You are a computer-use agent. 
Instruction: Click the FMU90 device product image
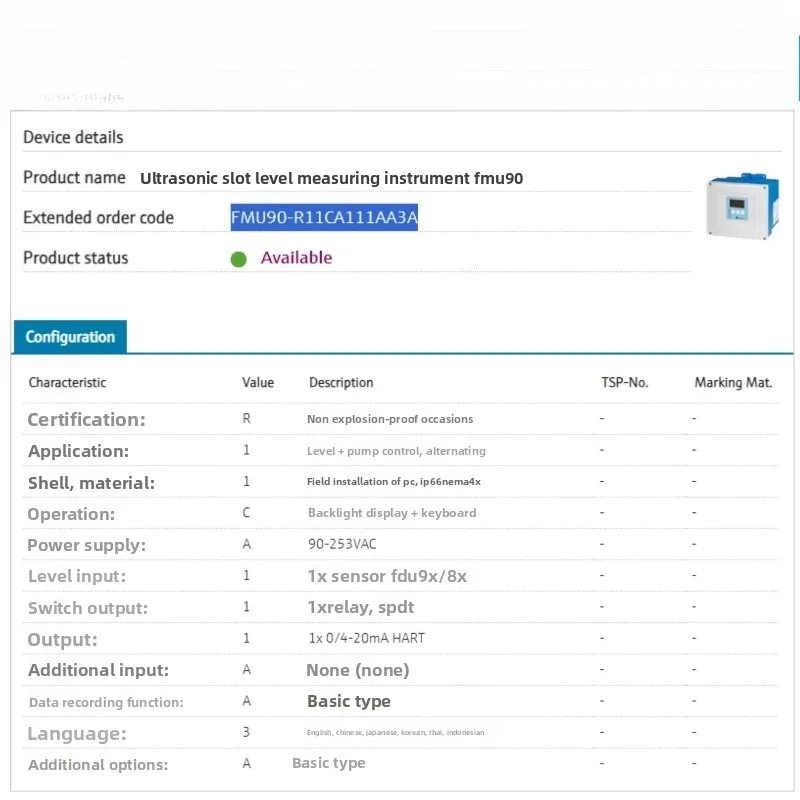742,206
